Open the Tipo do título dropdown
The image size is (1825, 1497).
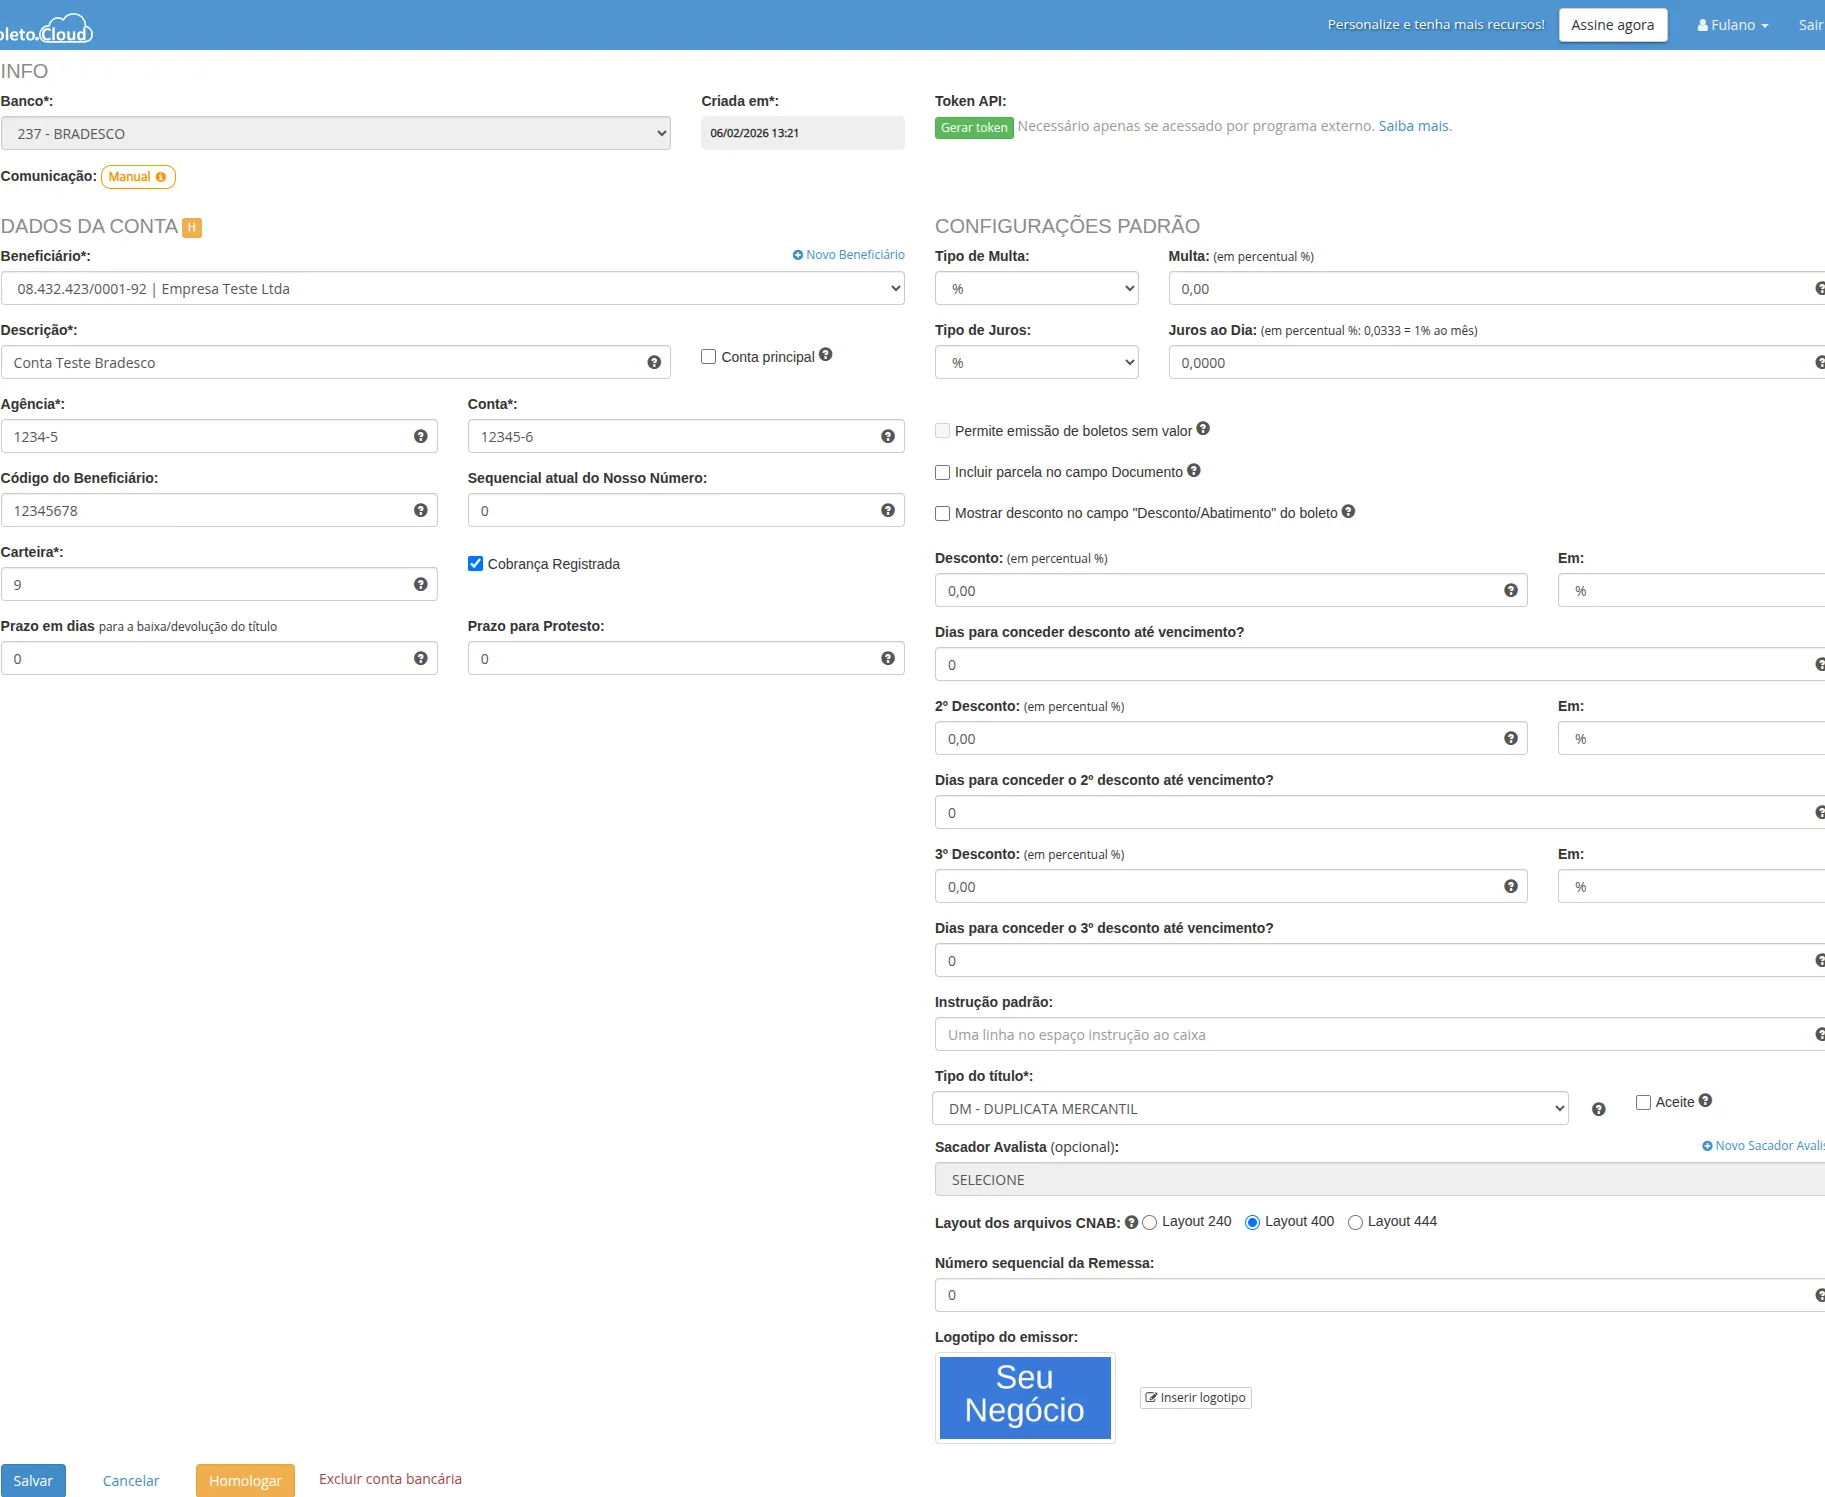tap(1250, 1109)
